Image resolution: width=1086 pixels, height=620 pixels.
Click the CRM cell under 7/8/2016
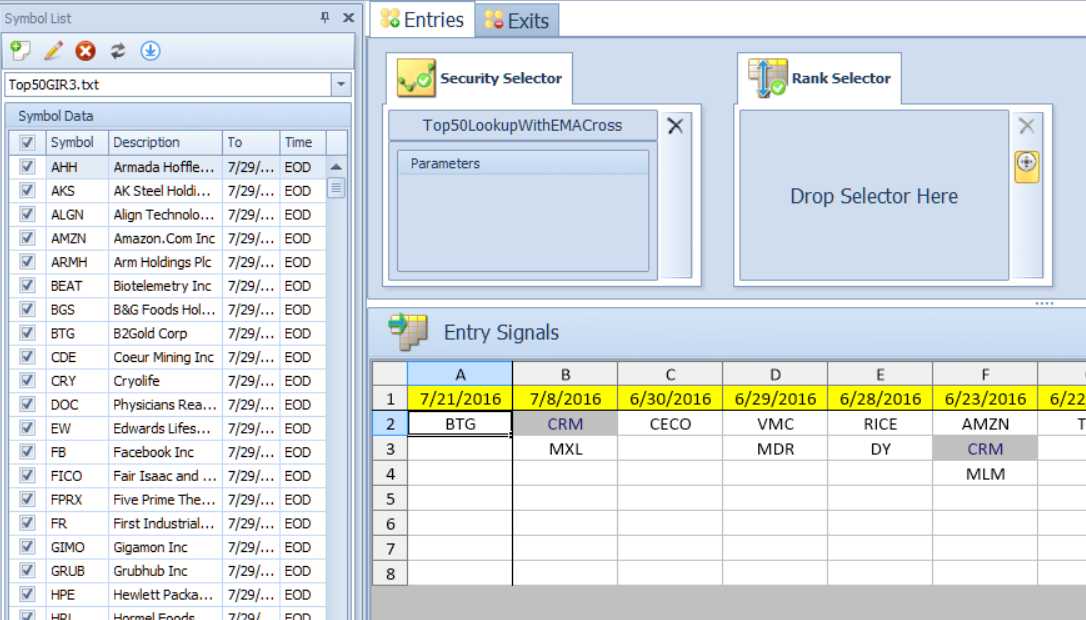click(565, 424)
